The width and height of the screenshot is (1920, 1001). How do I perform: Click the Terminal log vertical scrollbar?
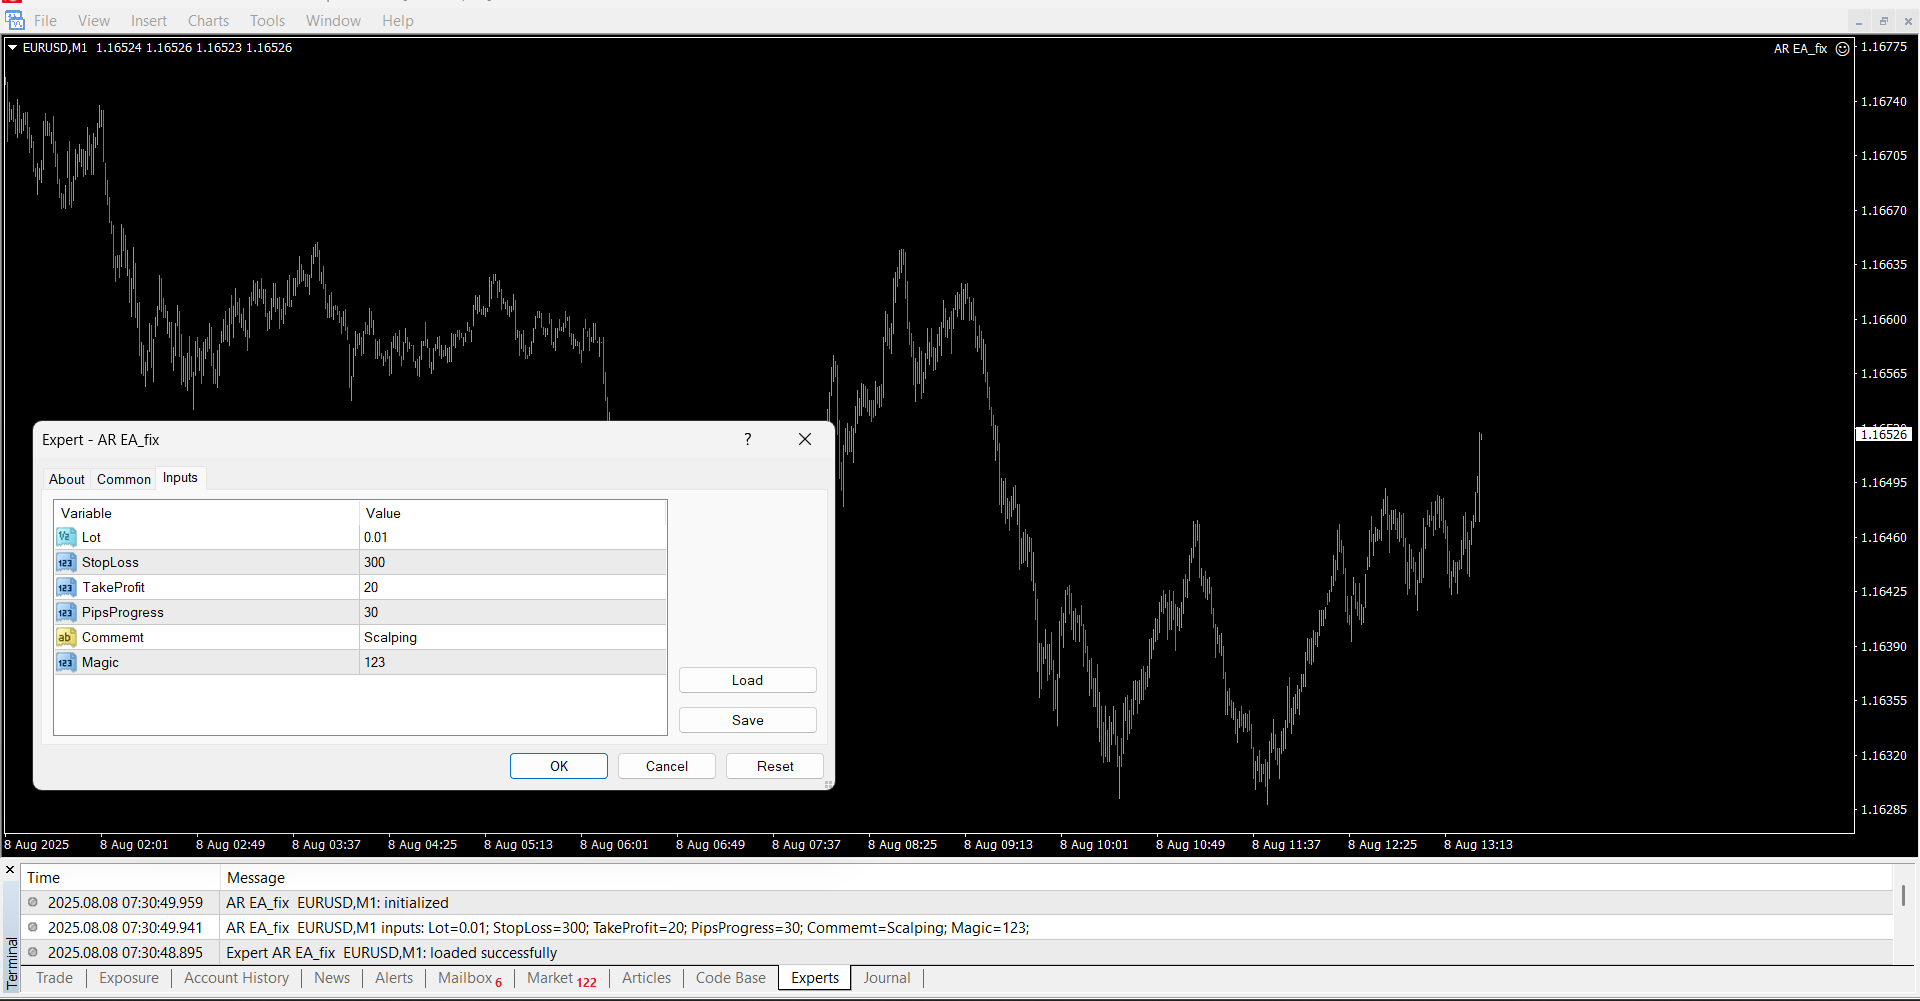(1903, 896)
